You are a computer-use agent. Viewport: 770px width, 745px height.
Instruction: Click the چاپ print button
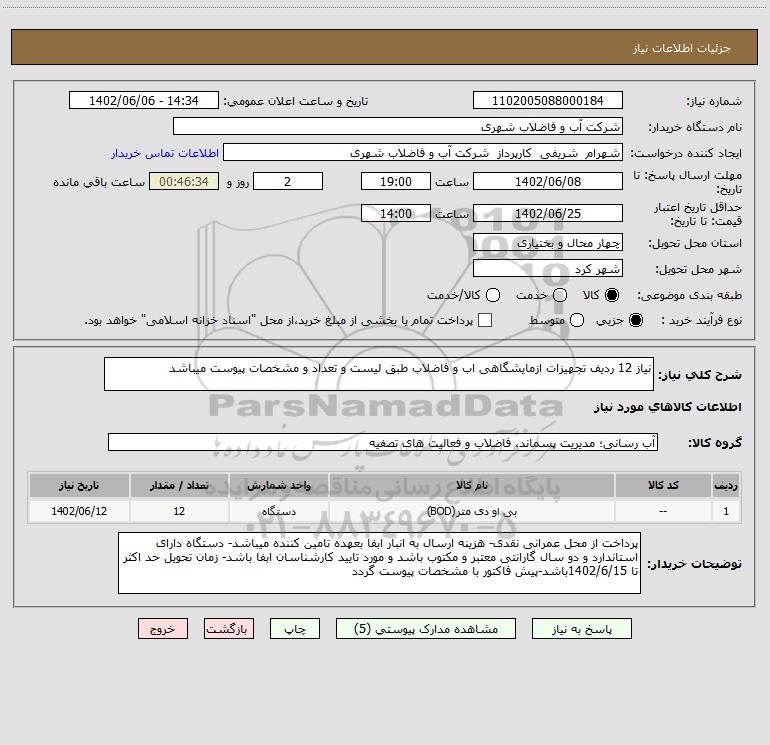295,629
